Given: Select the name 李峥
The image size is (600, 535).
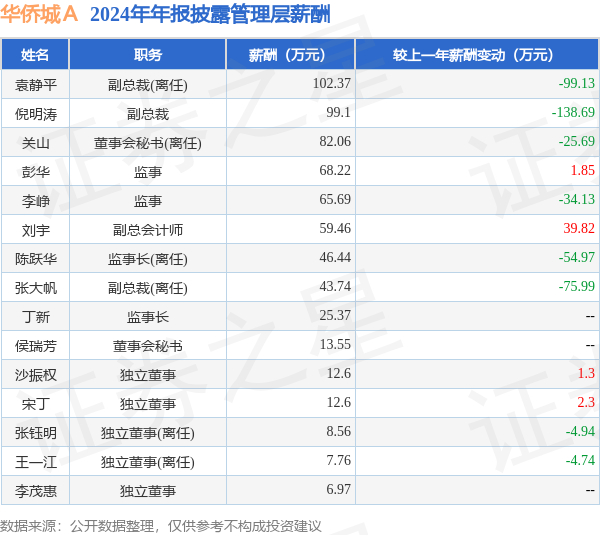Looking at the screenshot, I should [x=36, y=201].
